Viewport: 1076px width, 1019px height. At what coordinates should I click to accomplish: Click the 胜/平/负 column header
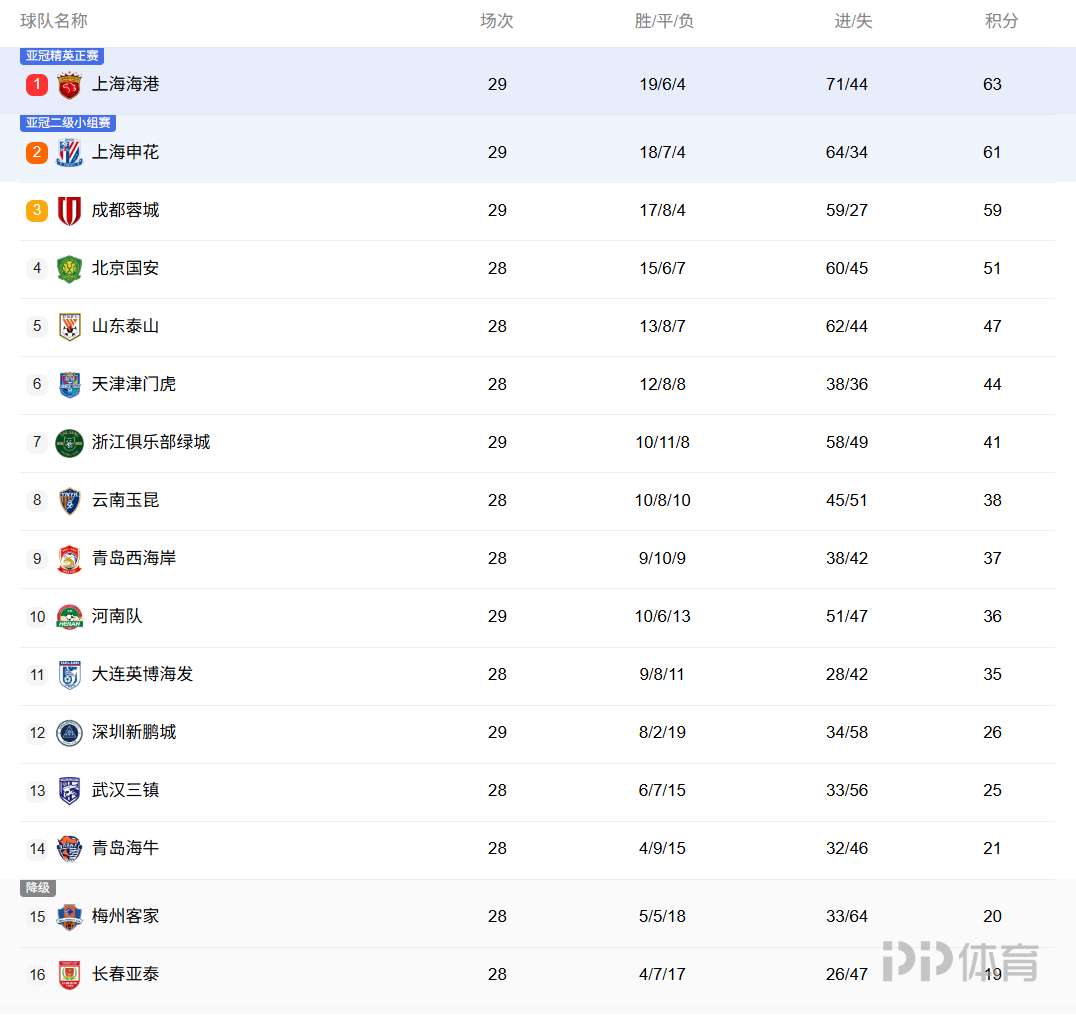click(664, 21)
